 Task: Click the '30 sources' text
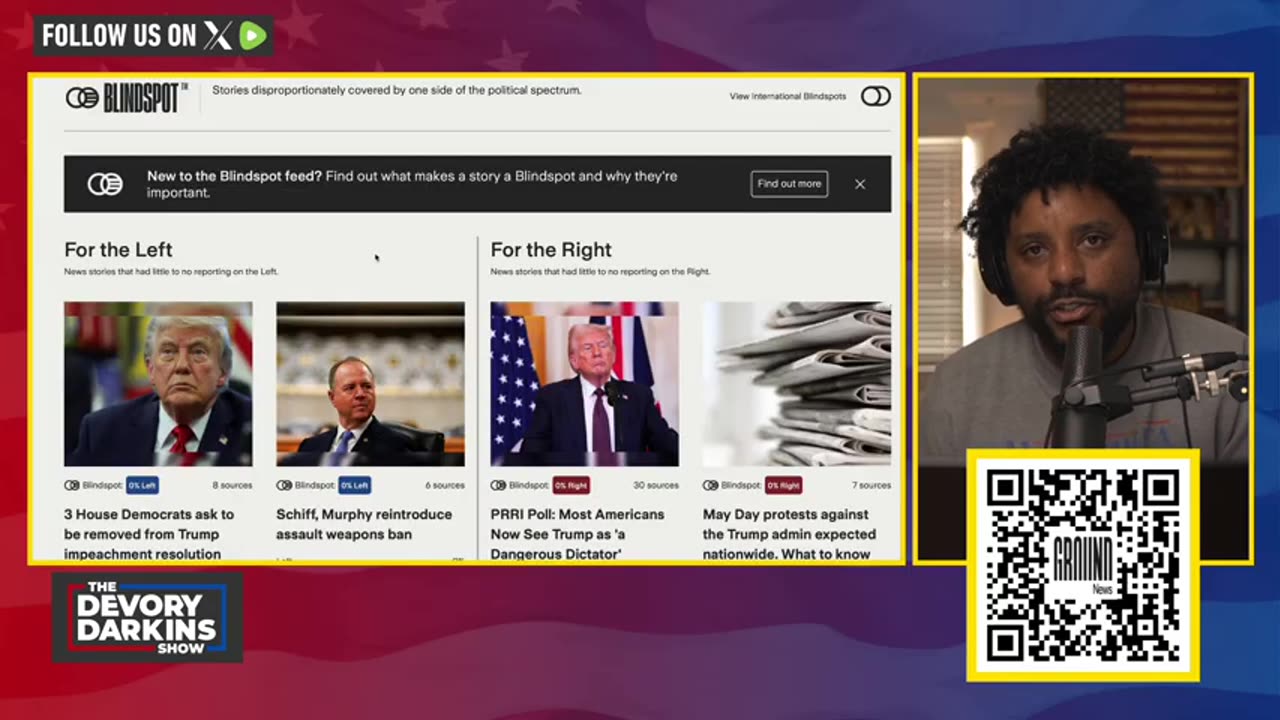(656, 485)
